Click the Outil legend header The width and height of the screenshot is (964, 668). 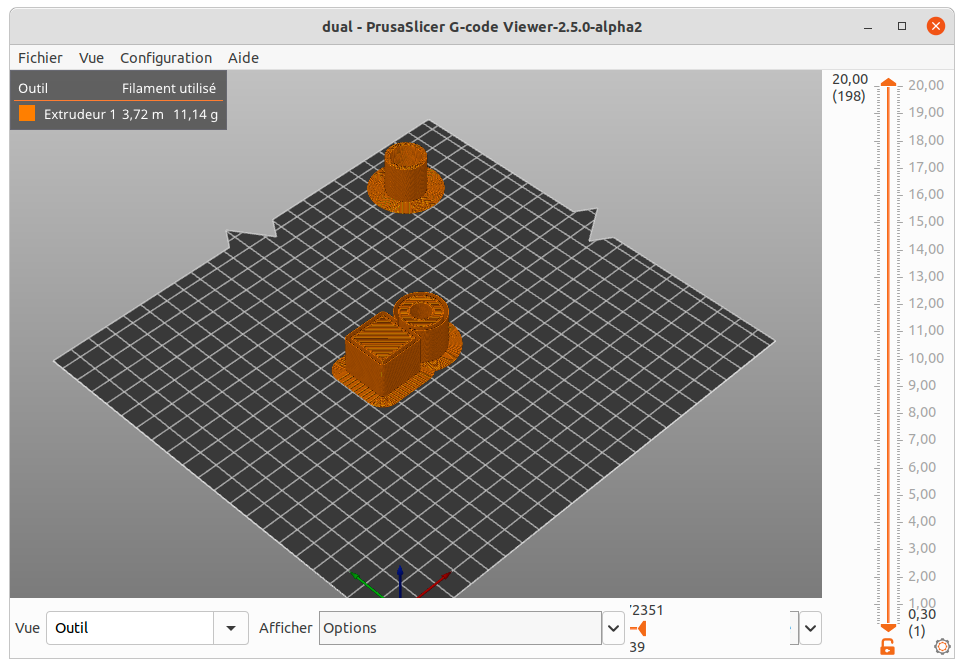[x=33, y=88]
